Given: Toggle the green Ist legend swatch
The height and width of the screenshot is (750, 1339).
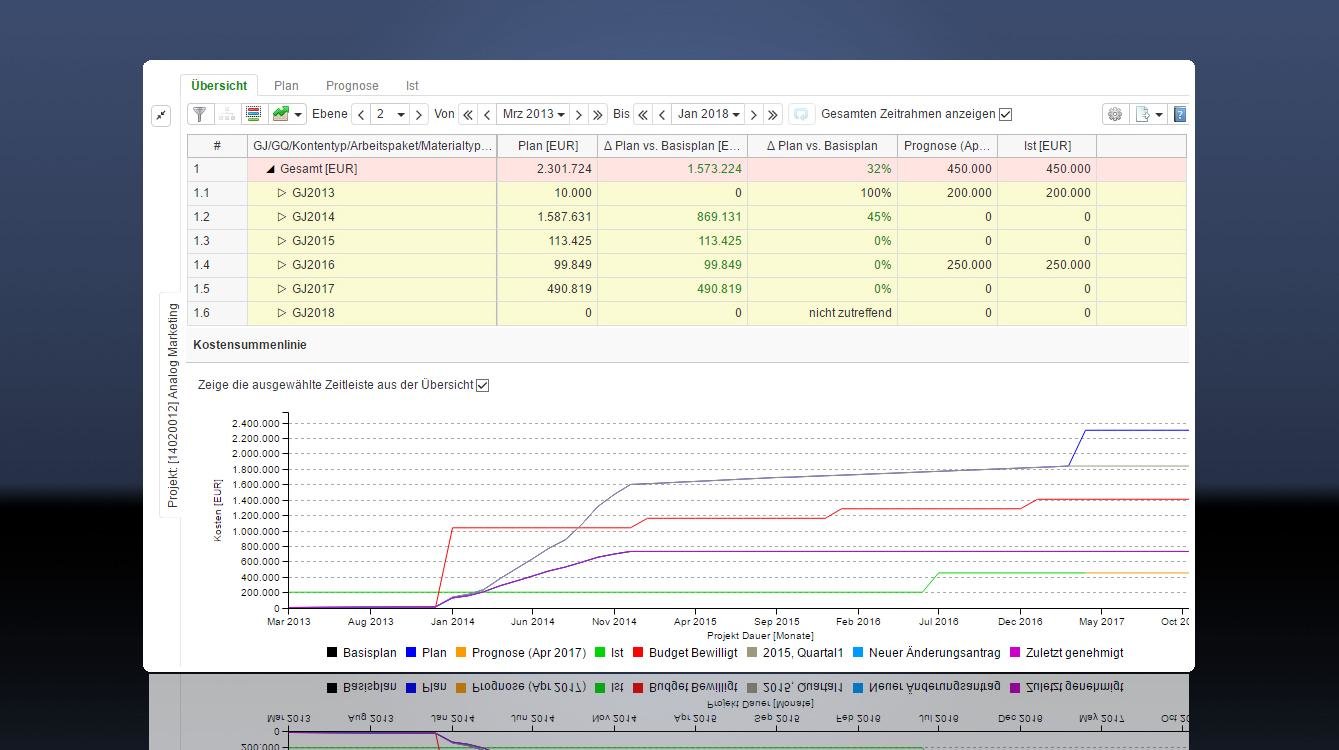Looking at the screenshot, I should pos(600,653).
